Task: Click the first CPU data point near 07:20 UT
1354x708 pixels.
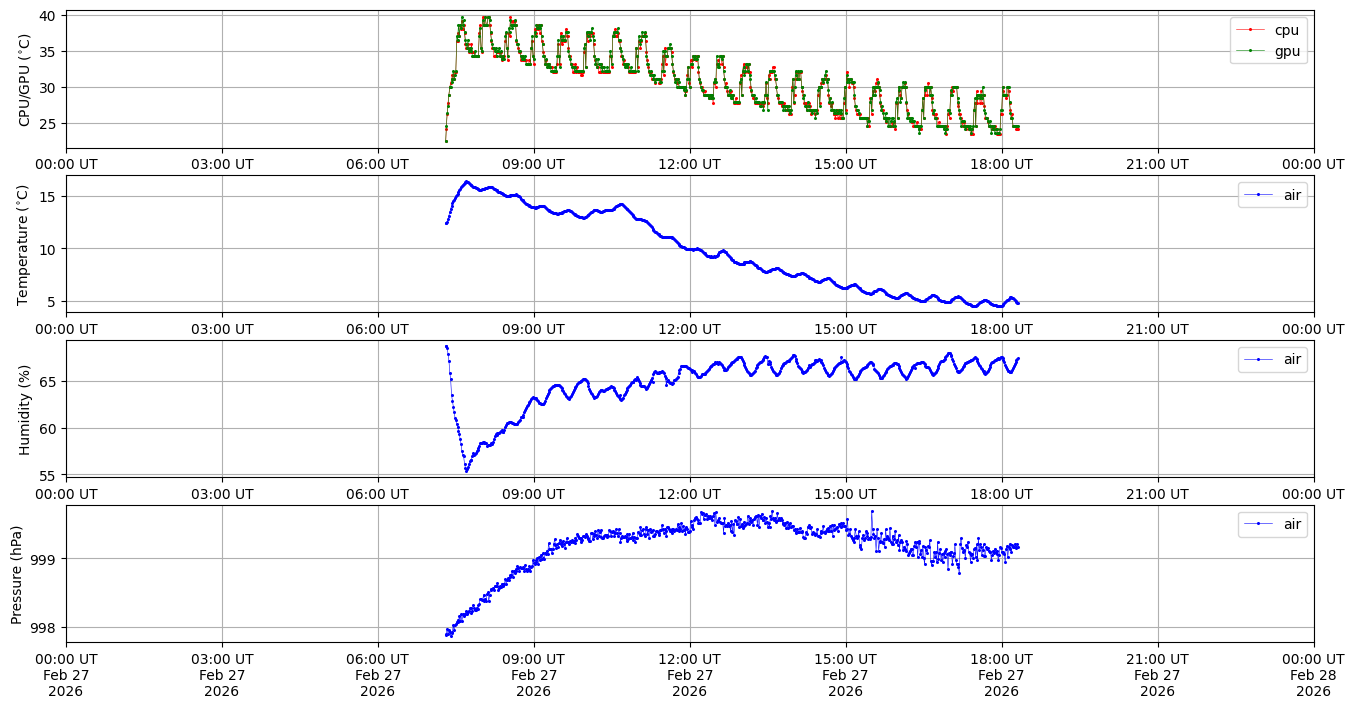Action: [446, 139]
